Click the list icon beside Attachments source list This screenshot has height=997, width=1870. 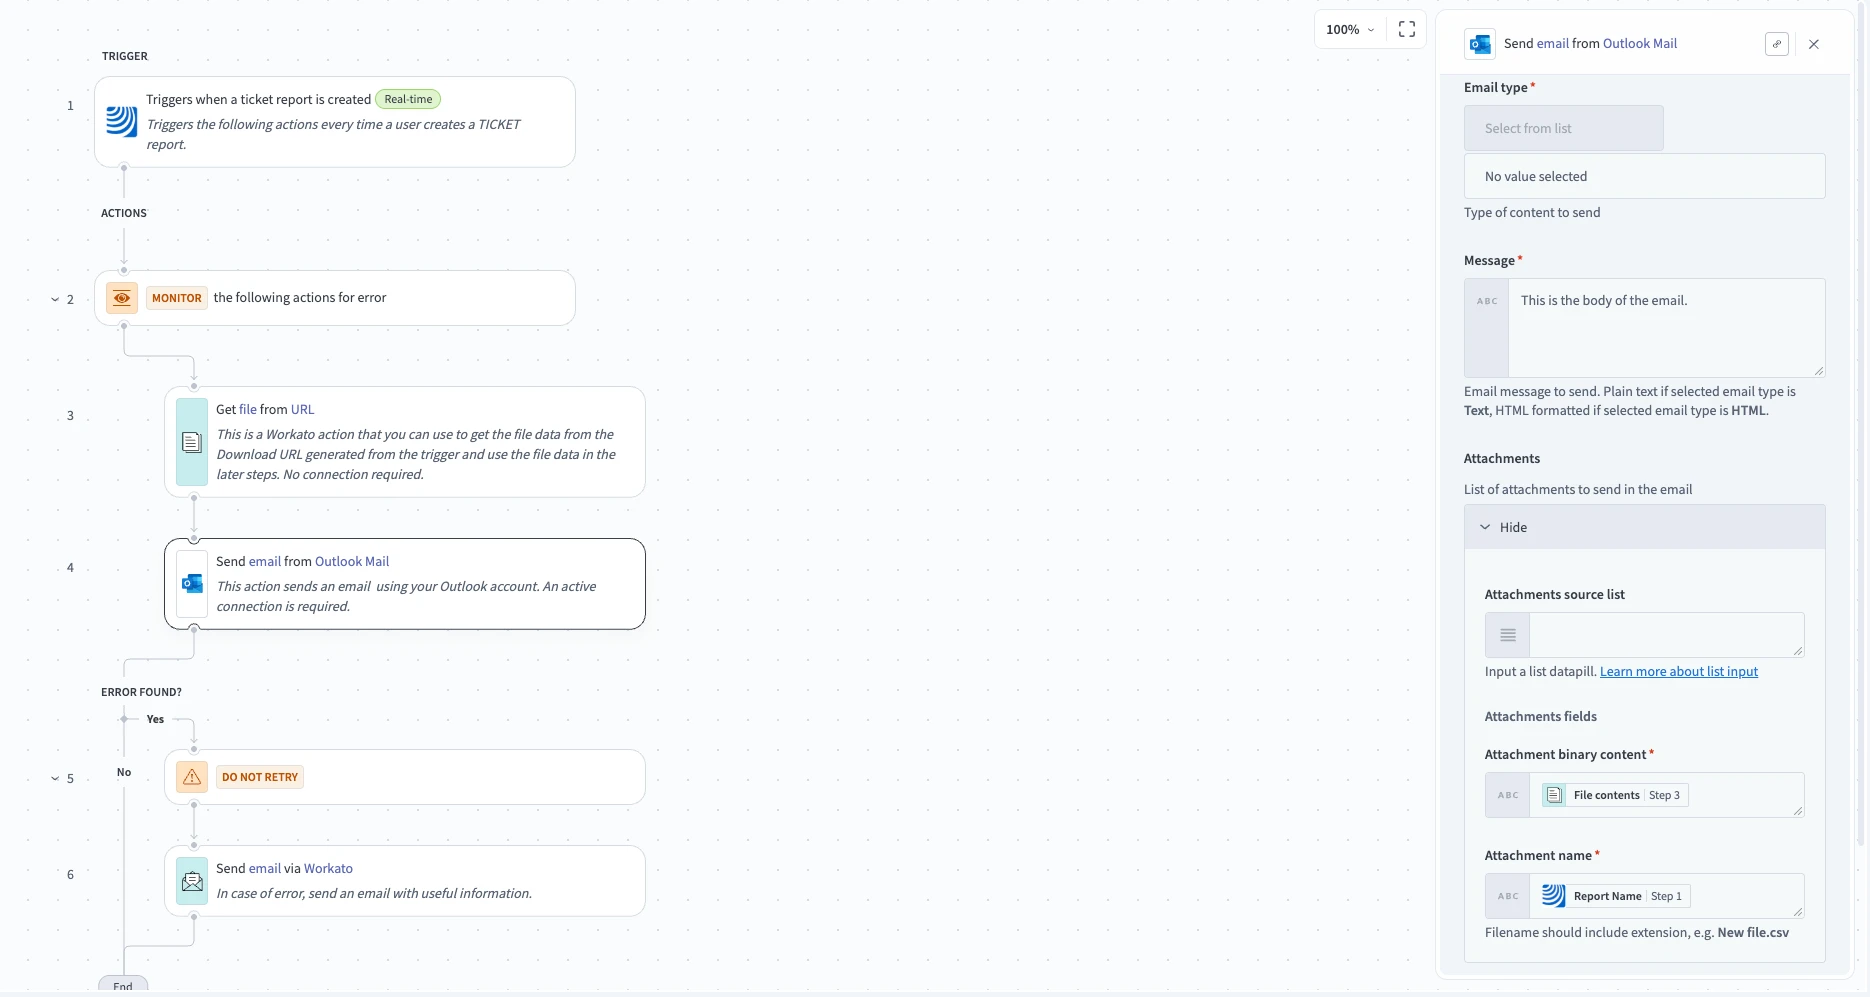click(x=1508, y=635)
